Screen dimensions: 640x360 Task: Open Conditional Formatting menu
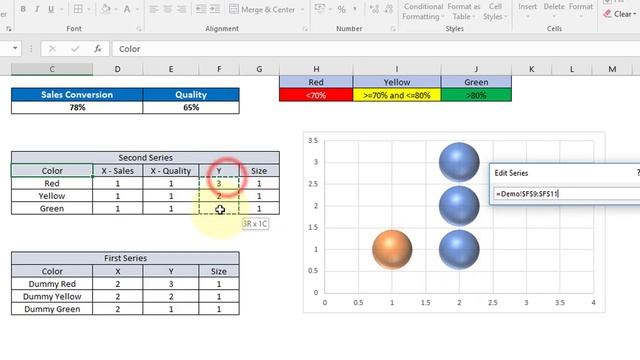(423, 11)
